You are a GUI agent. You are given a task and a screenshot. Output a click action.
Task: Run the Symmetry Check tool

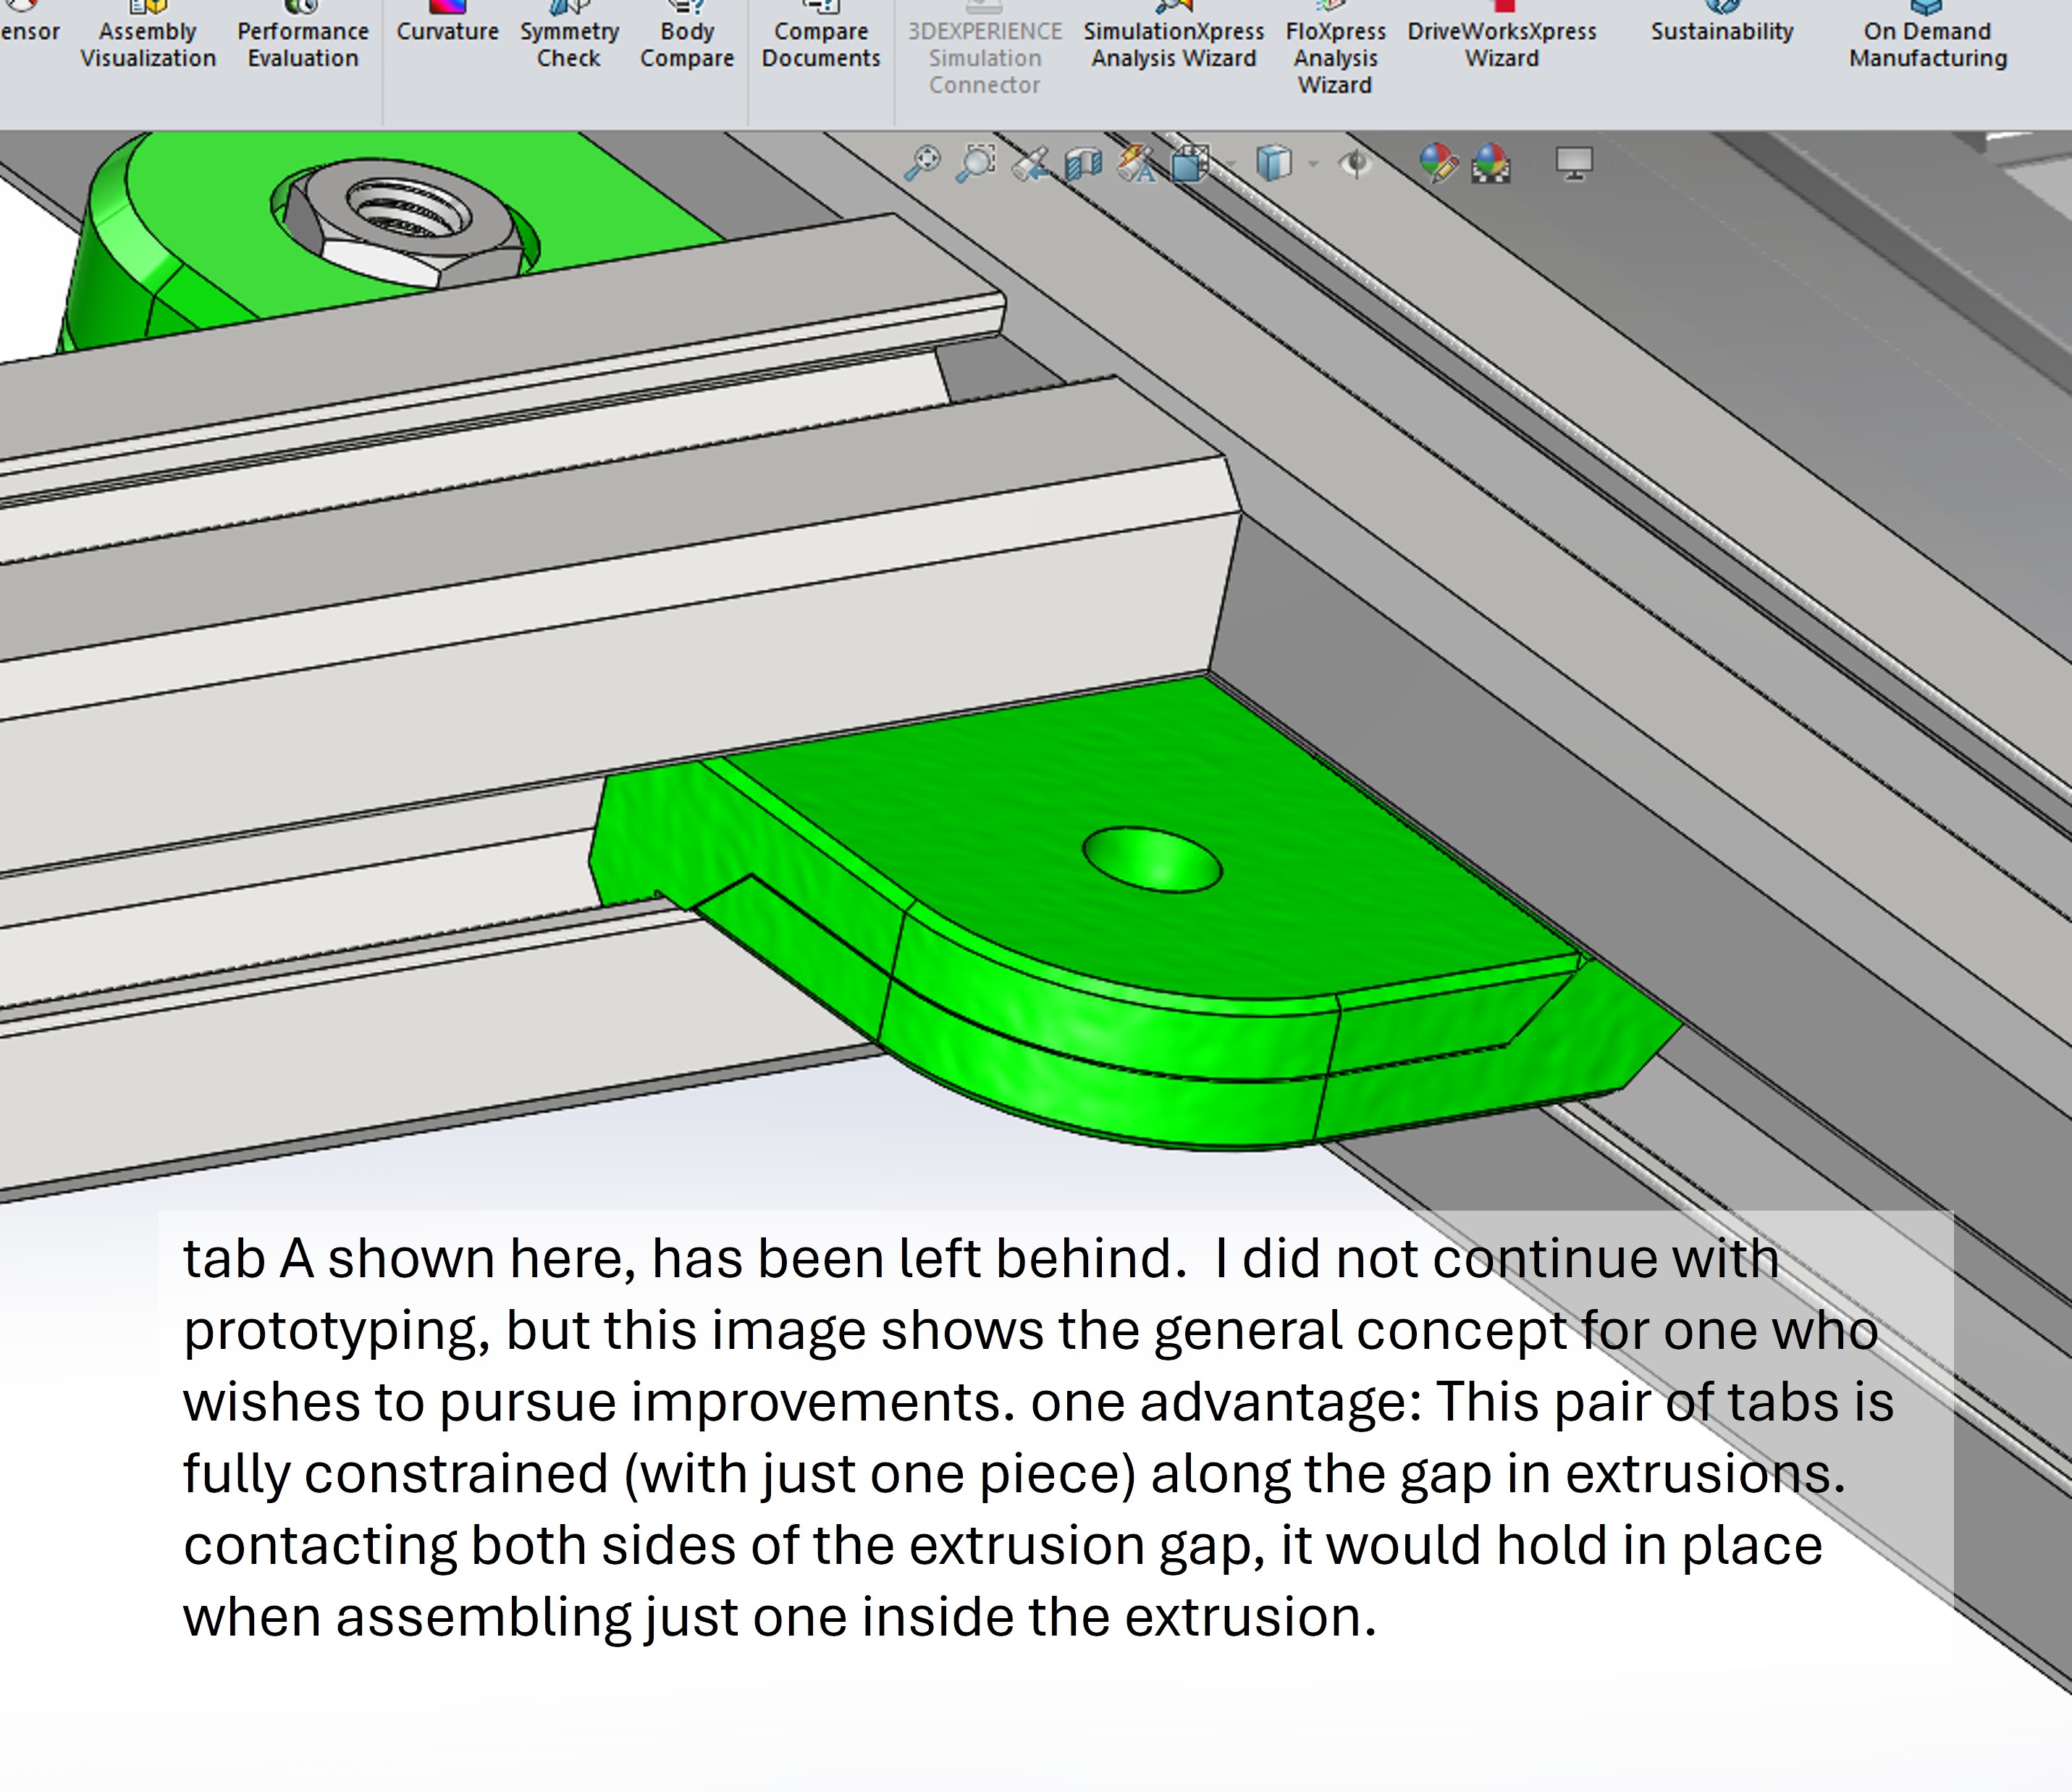pyautogui.click(x=569, y=44)
